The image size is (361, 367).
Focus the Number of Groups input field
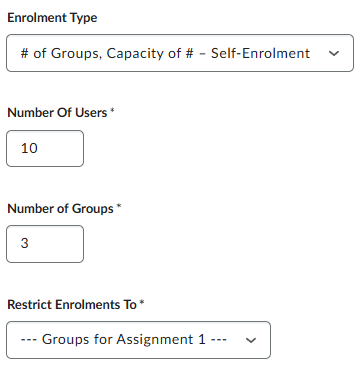[45, 244]
